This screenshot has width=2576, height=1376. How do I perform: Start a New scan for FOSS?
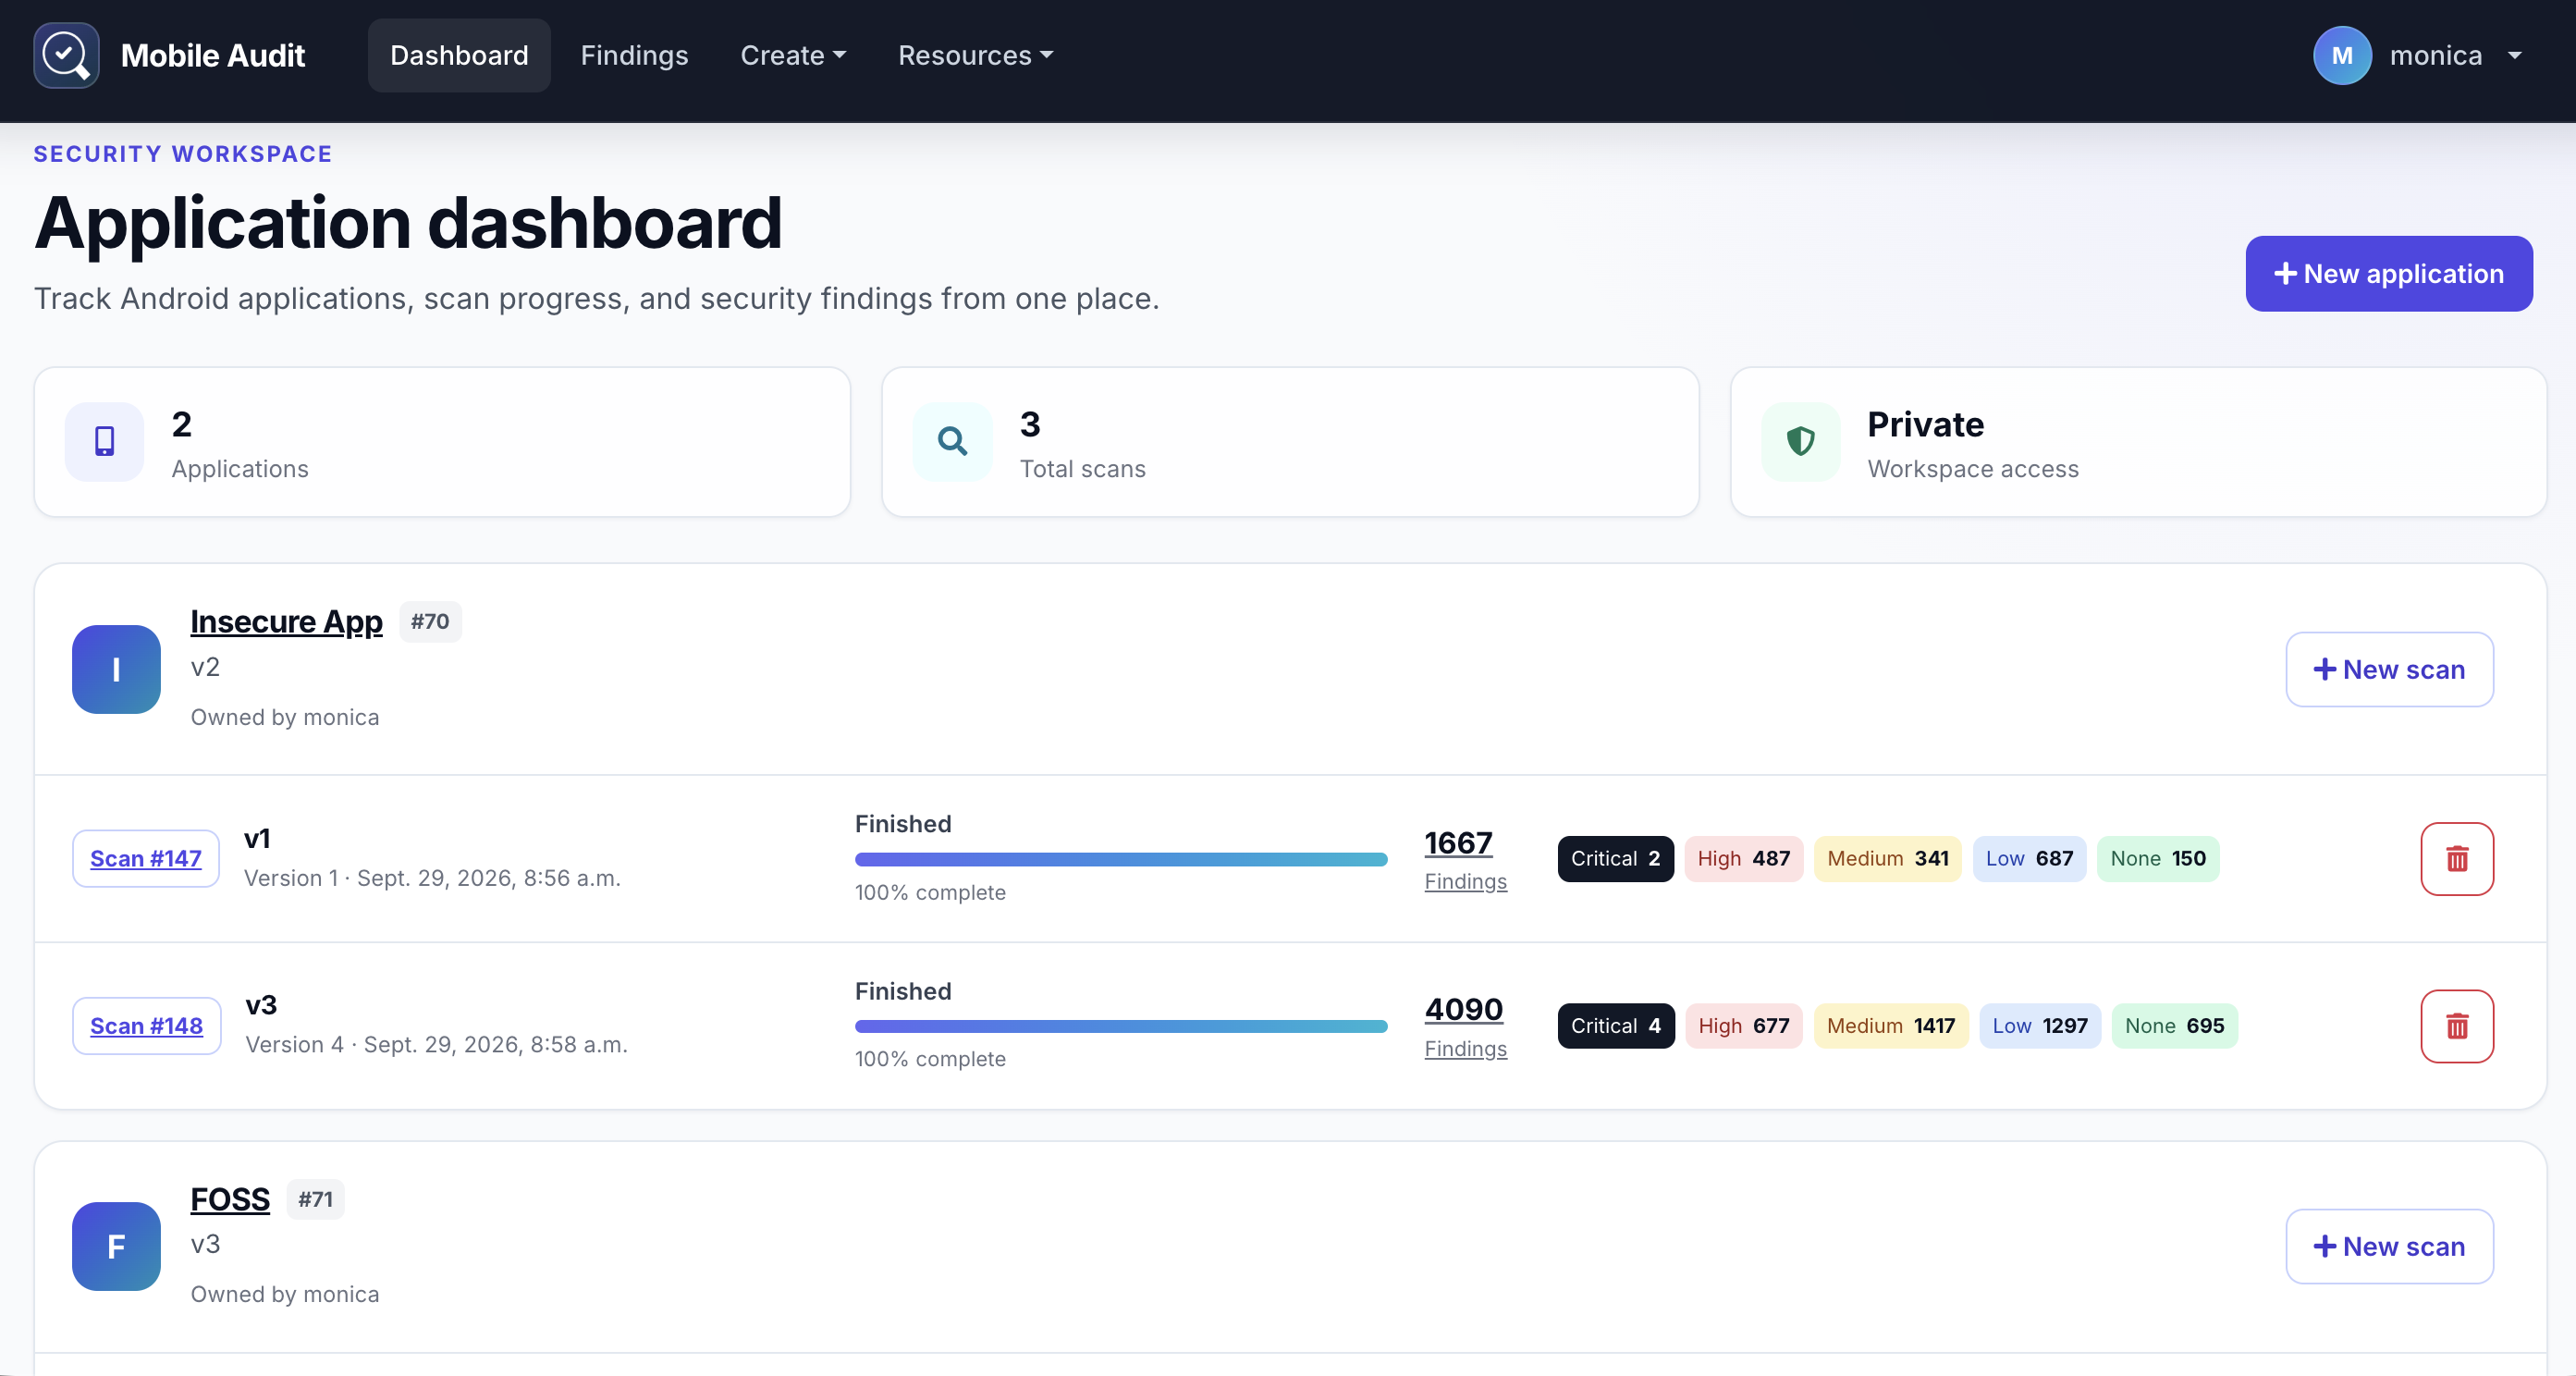pyautogui.click(x=2388, y=1246)
